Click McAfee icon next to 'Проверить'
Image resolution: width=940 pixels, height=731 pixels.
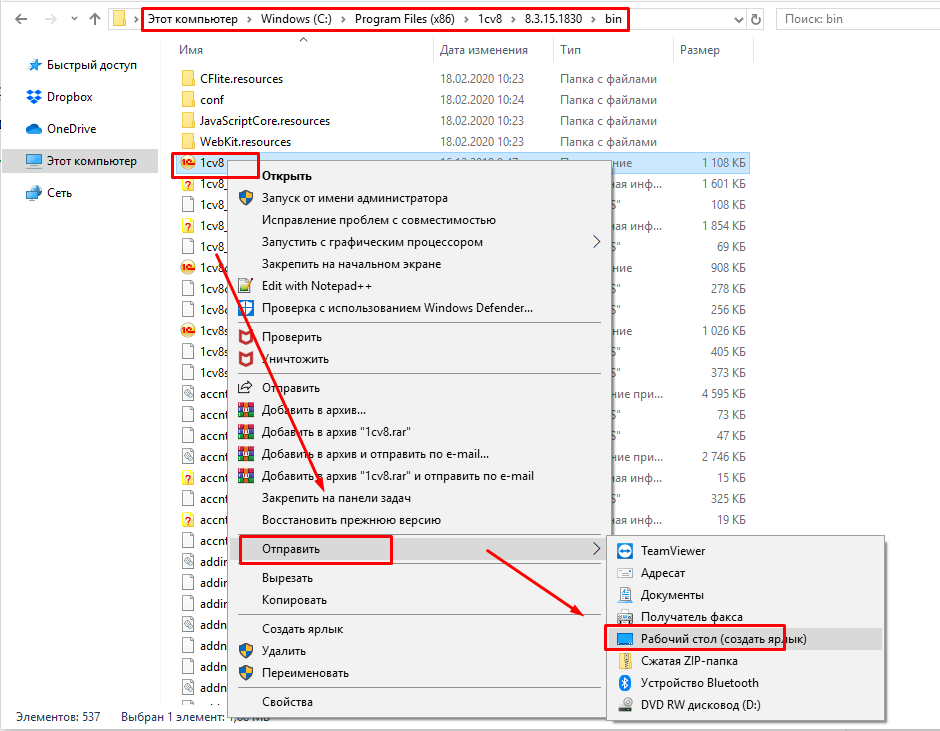pos(246,337)
